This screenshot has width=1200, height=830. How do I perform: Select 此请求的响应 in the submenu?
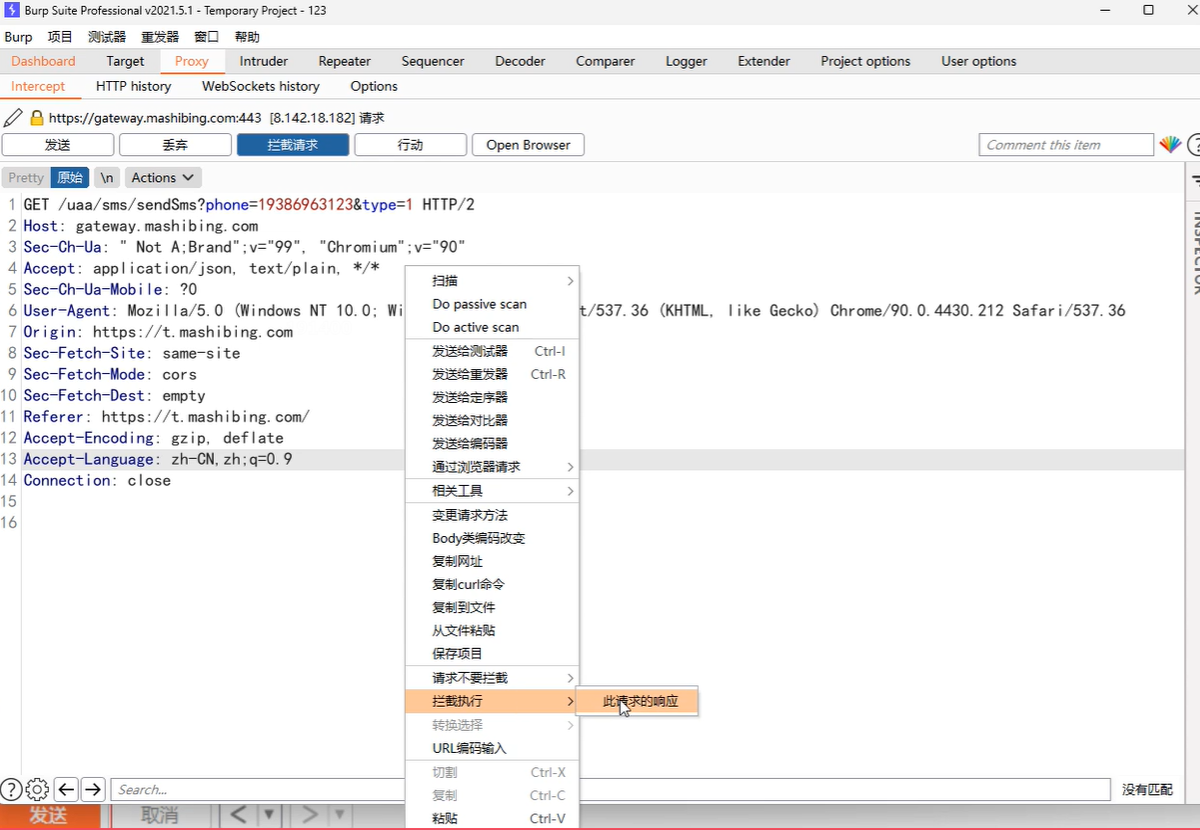[x=640, y=701]
